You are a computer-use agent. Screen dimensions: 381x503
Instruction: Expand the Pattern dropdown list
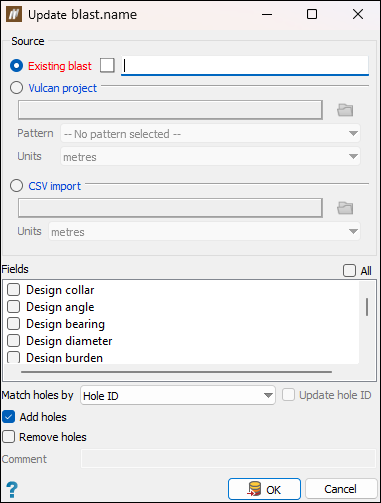click(210, 134)
